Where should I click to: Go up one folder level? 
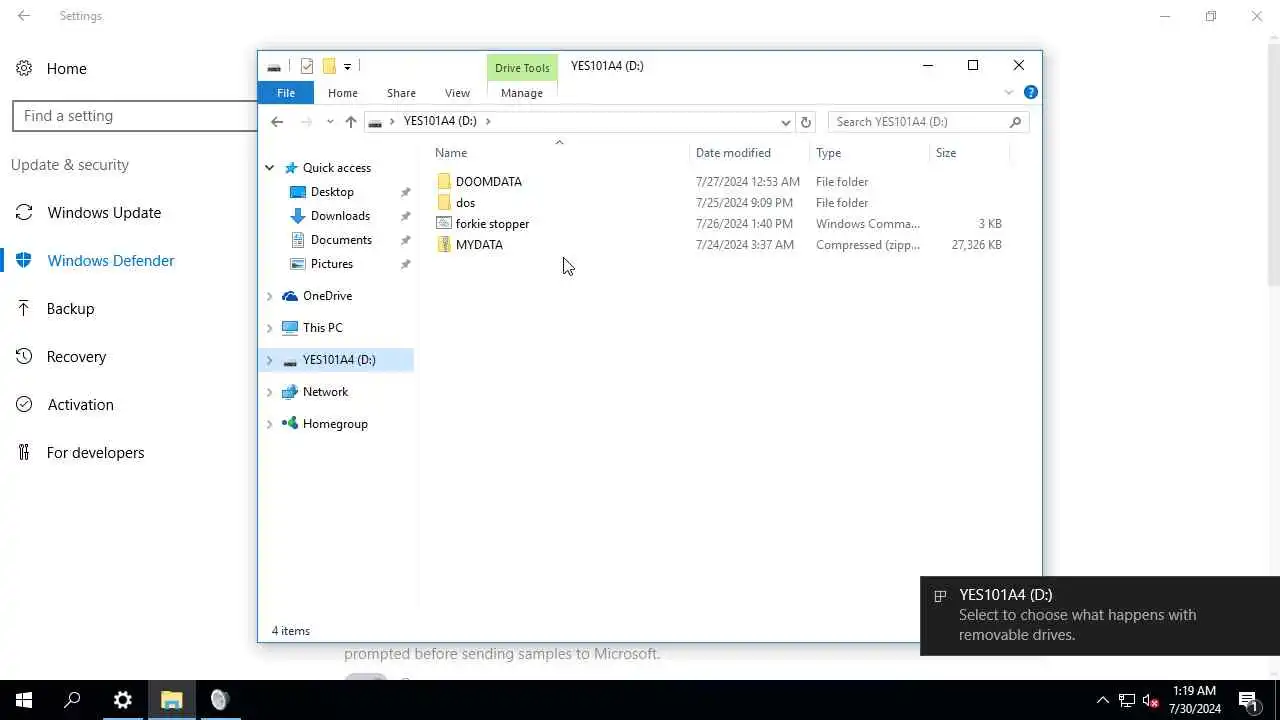[x=350, y=121]
